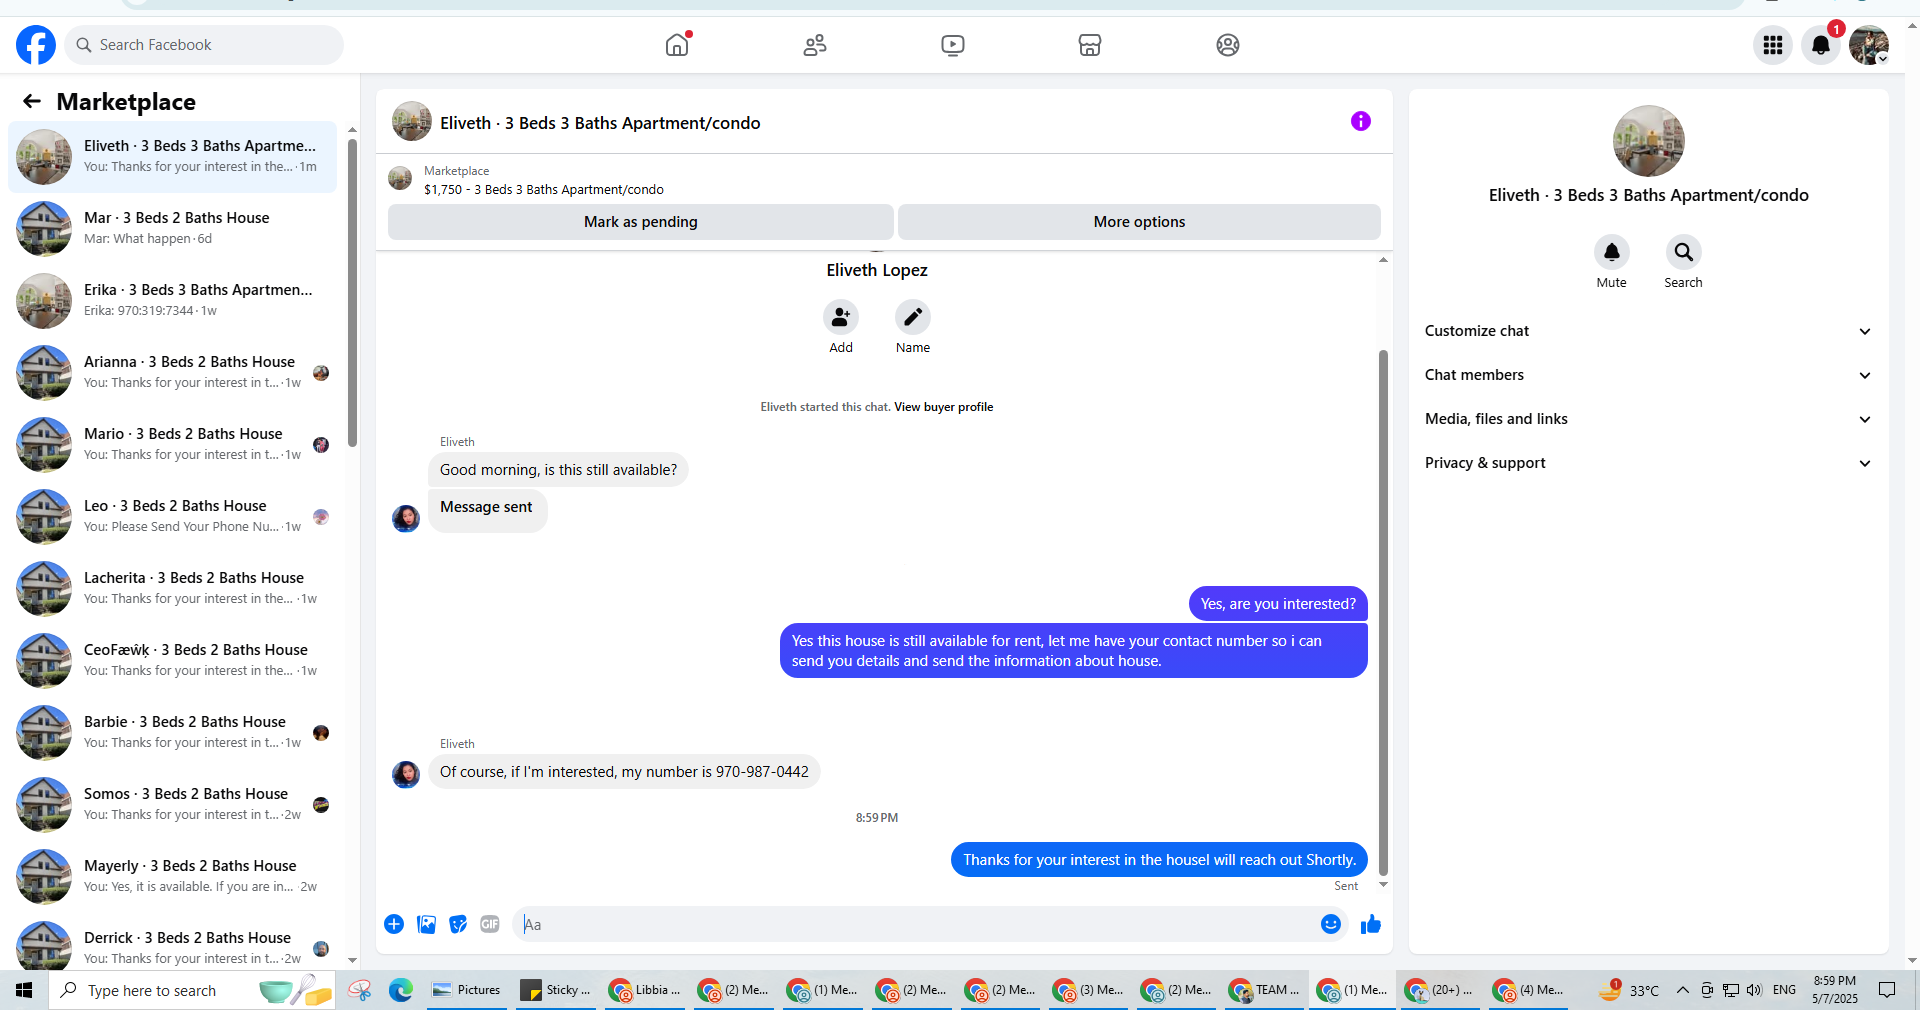This screenshot has width=1920, height=1010.
Task: Open conversation information purple icon
Action: pyautogui.click(x=1361, y=121)
